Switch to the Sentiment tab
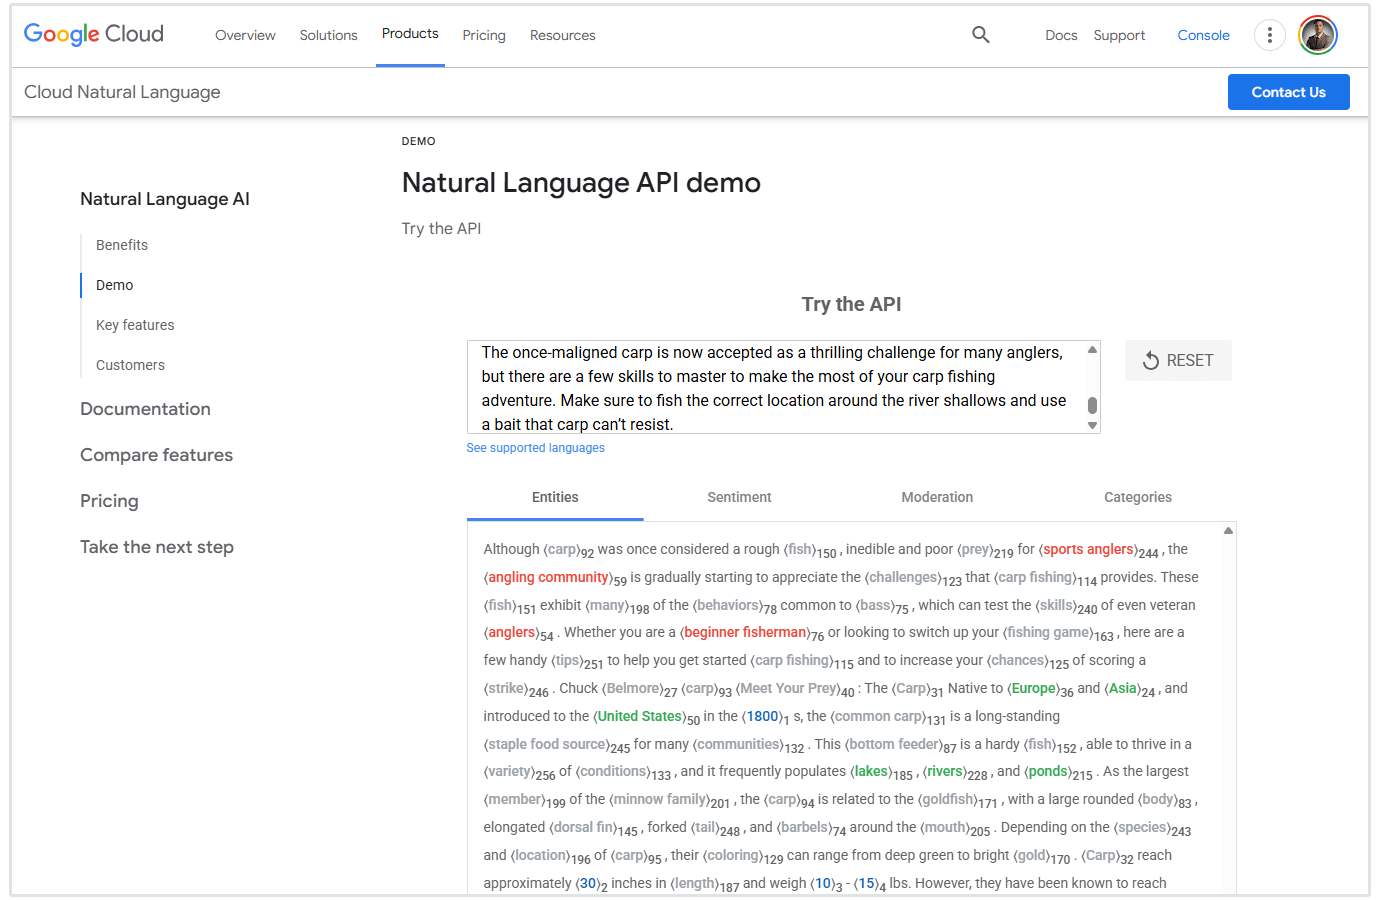1380x900 pixels. [739, 497]
